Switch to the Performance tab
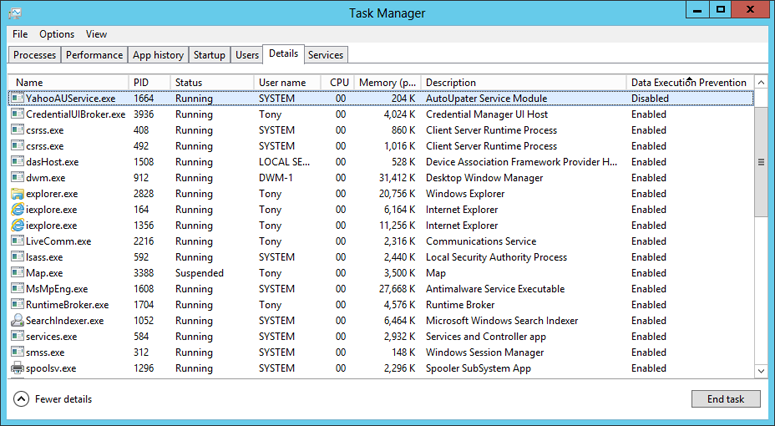Viewport: 775px width, 426px height. pyautogui.click(x=95, y=55)
